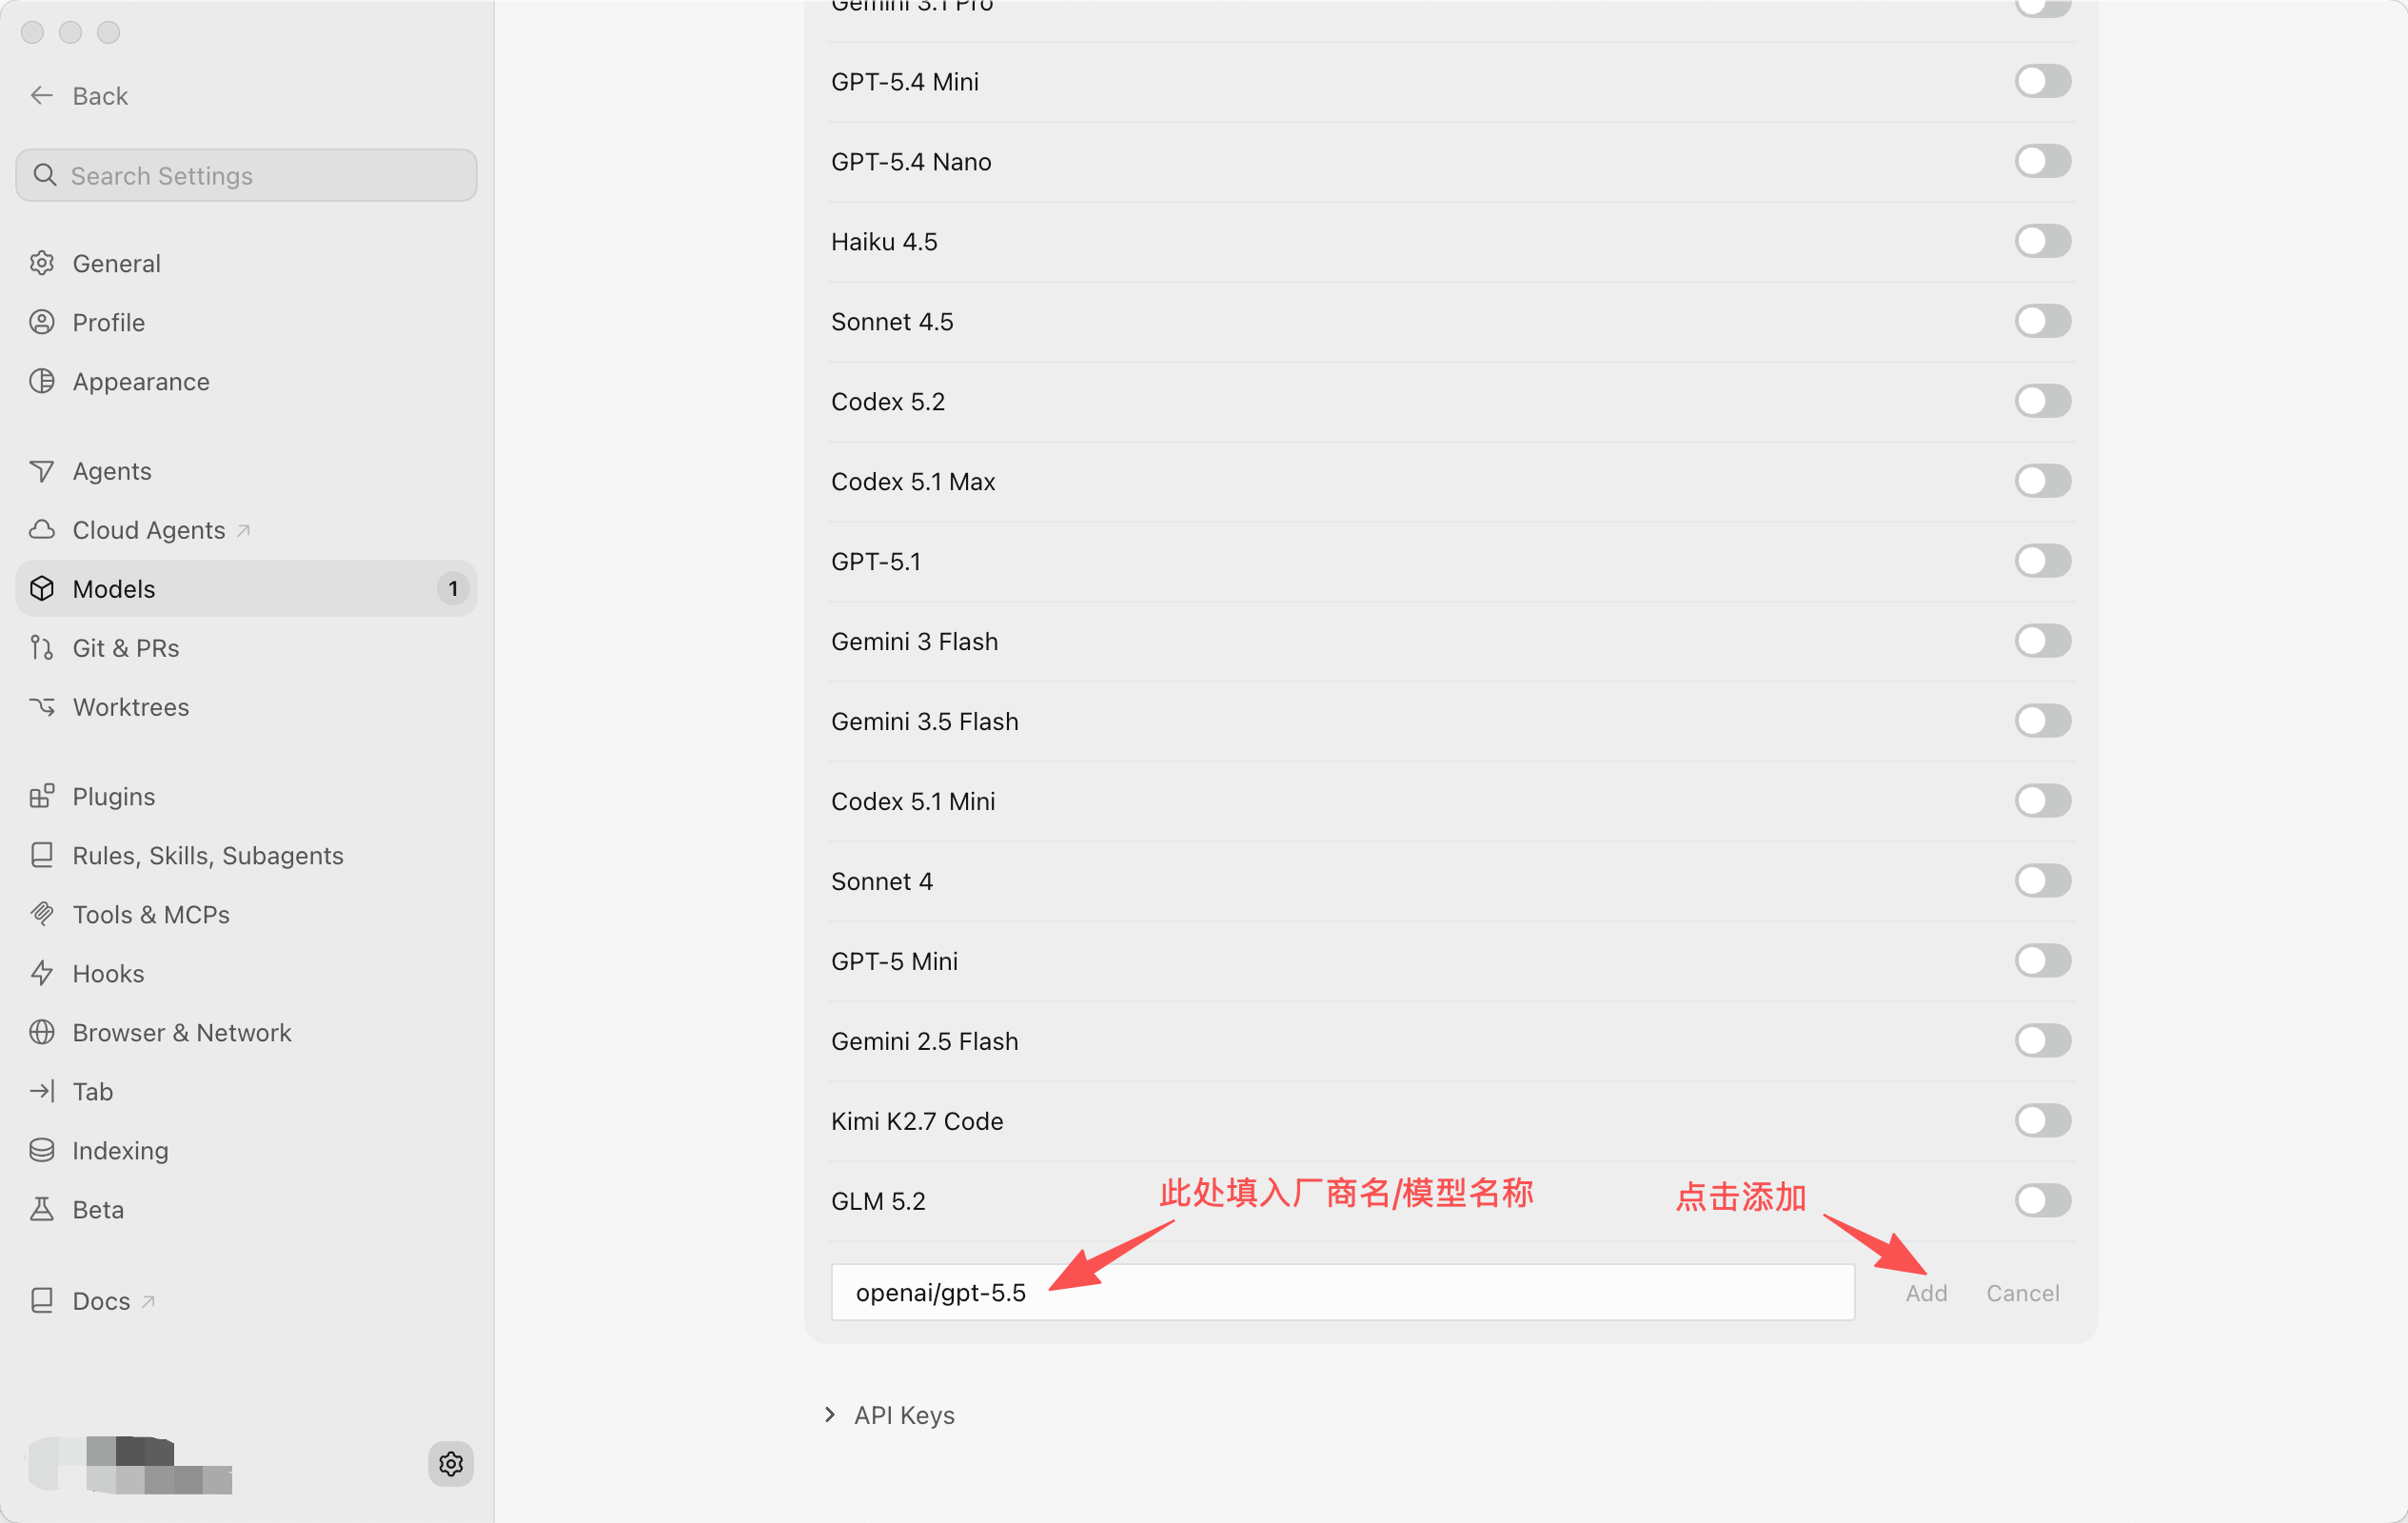Open the Hooks settings page
This screenshot has width=2408, height=1523.
click(246, 973)
